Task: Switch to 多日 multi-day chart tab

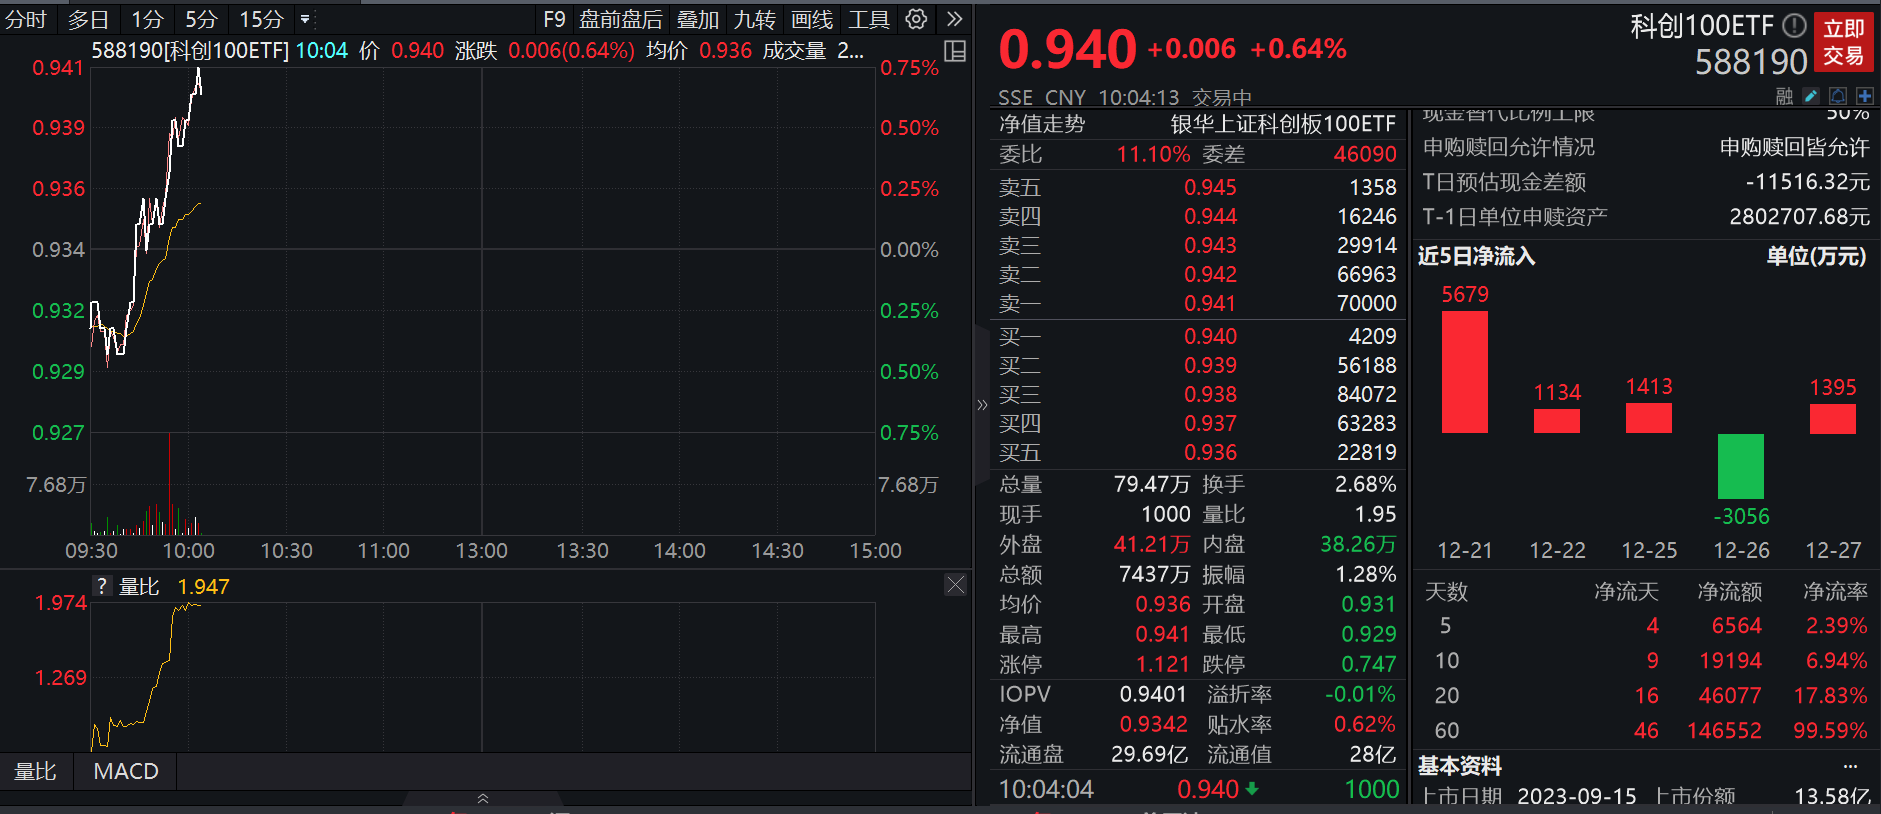Action: click(x=88, y=19)
